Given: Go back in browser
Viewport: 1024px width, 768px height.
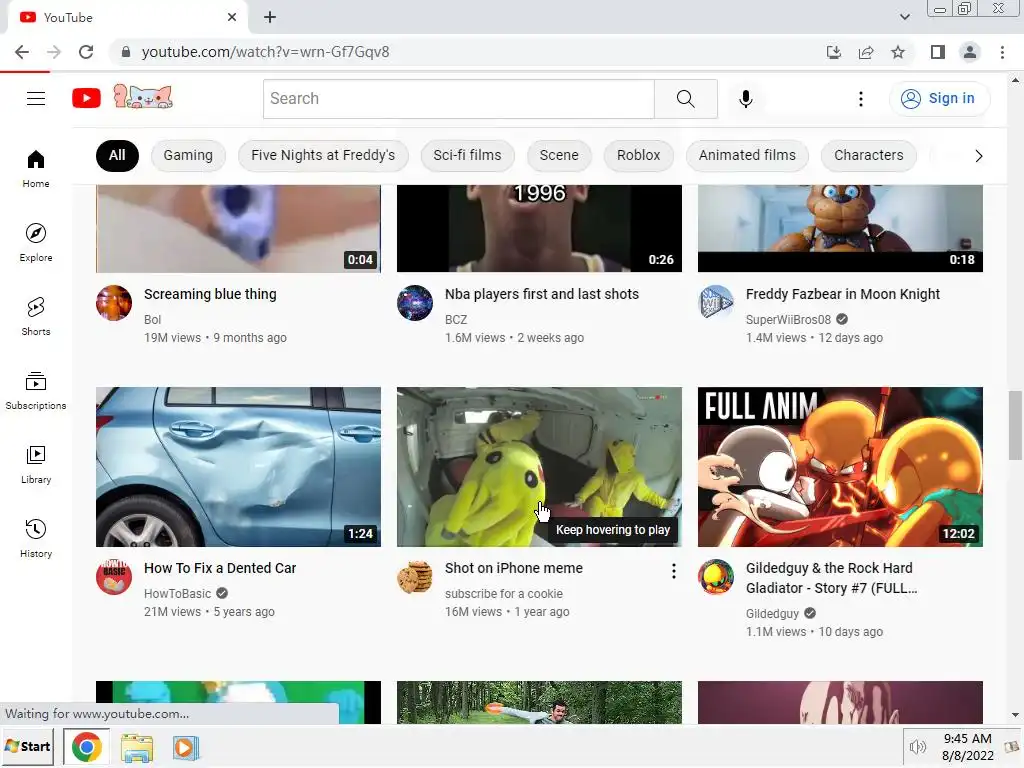Looking at the screenshot, I should [22, 52].
